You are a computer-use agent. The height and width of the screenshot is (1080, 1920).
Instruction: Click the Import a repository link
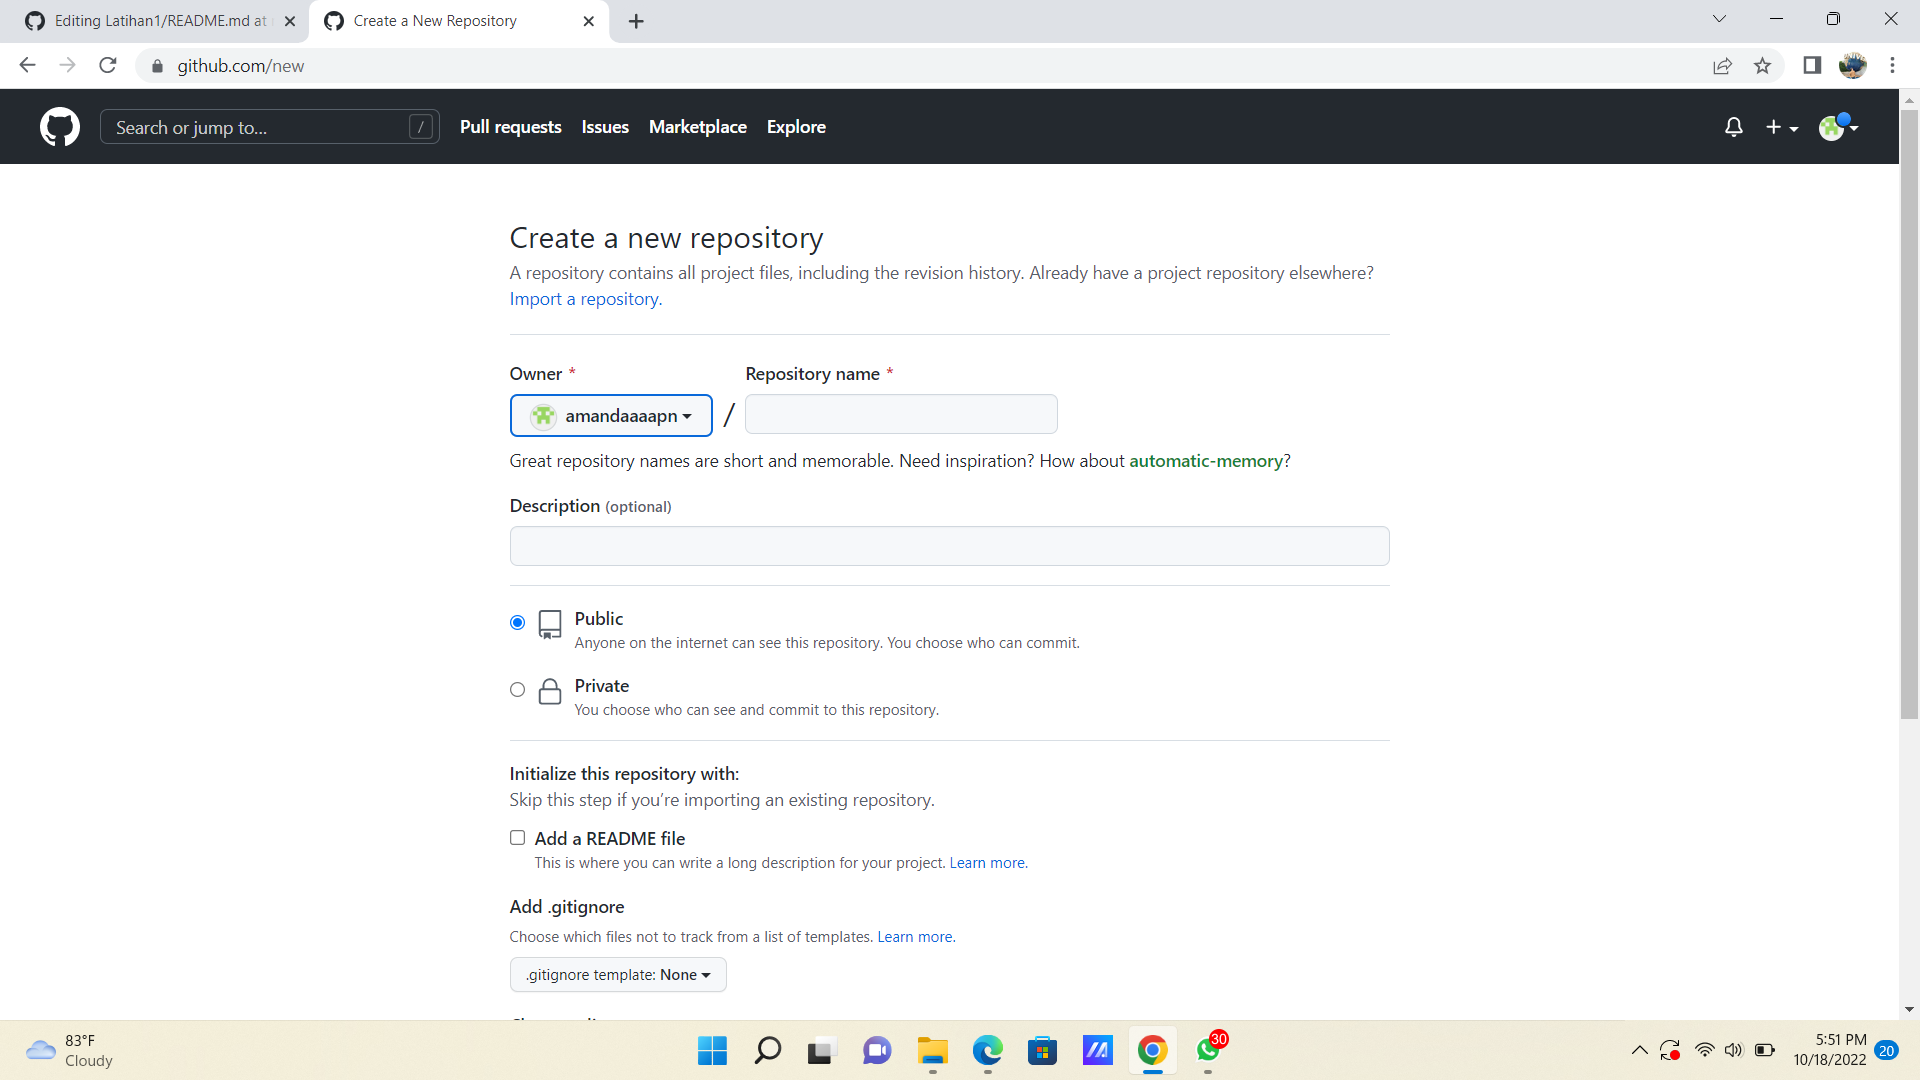(583, 298)
